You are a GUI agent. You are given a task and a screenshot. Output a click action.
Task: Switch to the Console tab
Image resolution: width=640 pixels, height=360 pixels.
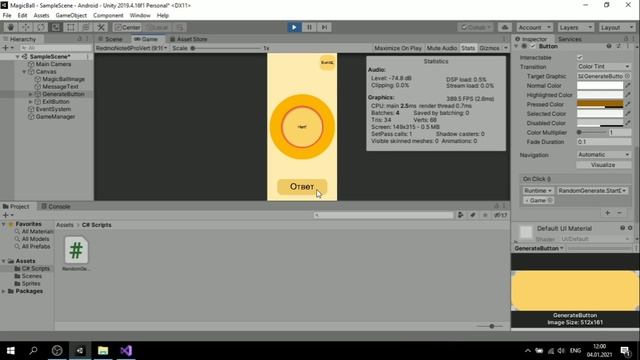point(56,207)
